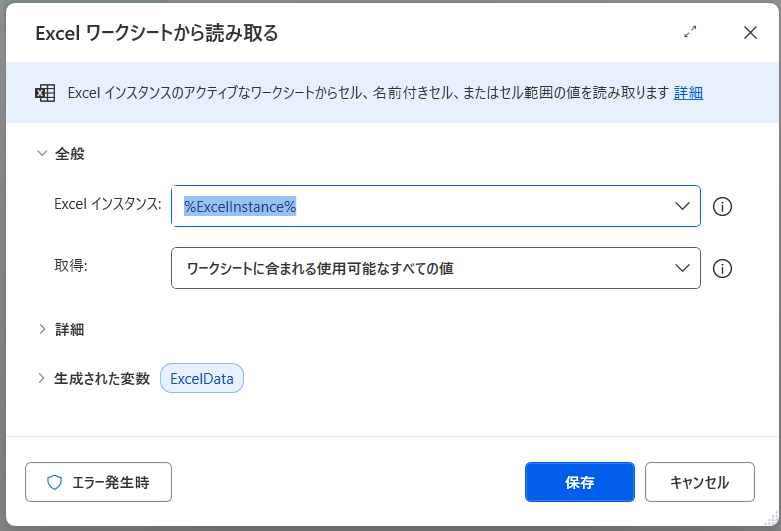The height and width of the screenshot is (531, 781).
Task: Expand the 生成された変数 section chevron
Action: coord(41,378)
